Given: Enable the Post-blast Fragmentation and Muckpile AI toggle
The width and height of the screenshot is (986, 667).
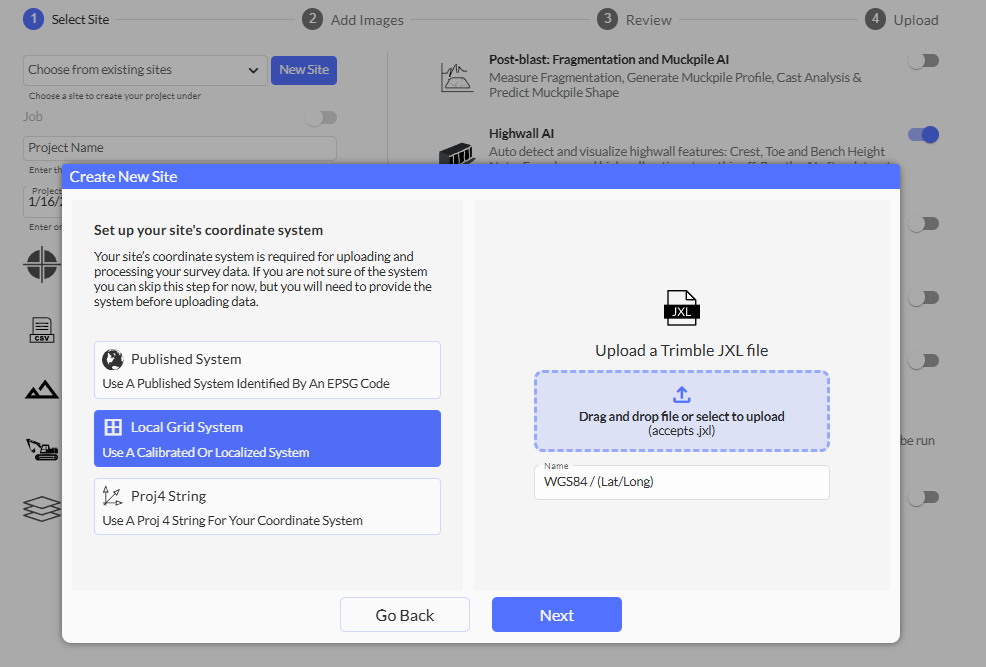Looking at the screenshot, I should tap(923, 61).
